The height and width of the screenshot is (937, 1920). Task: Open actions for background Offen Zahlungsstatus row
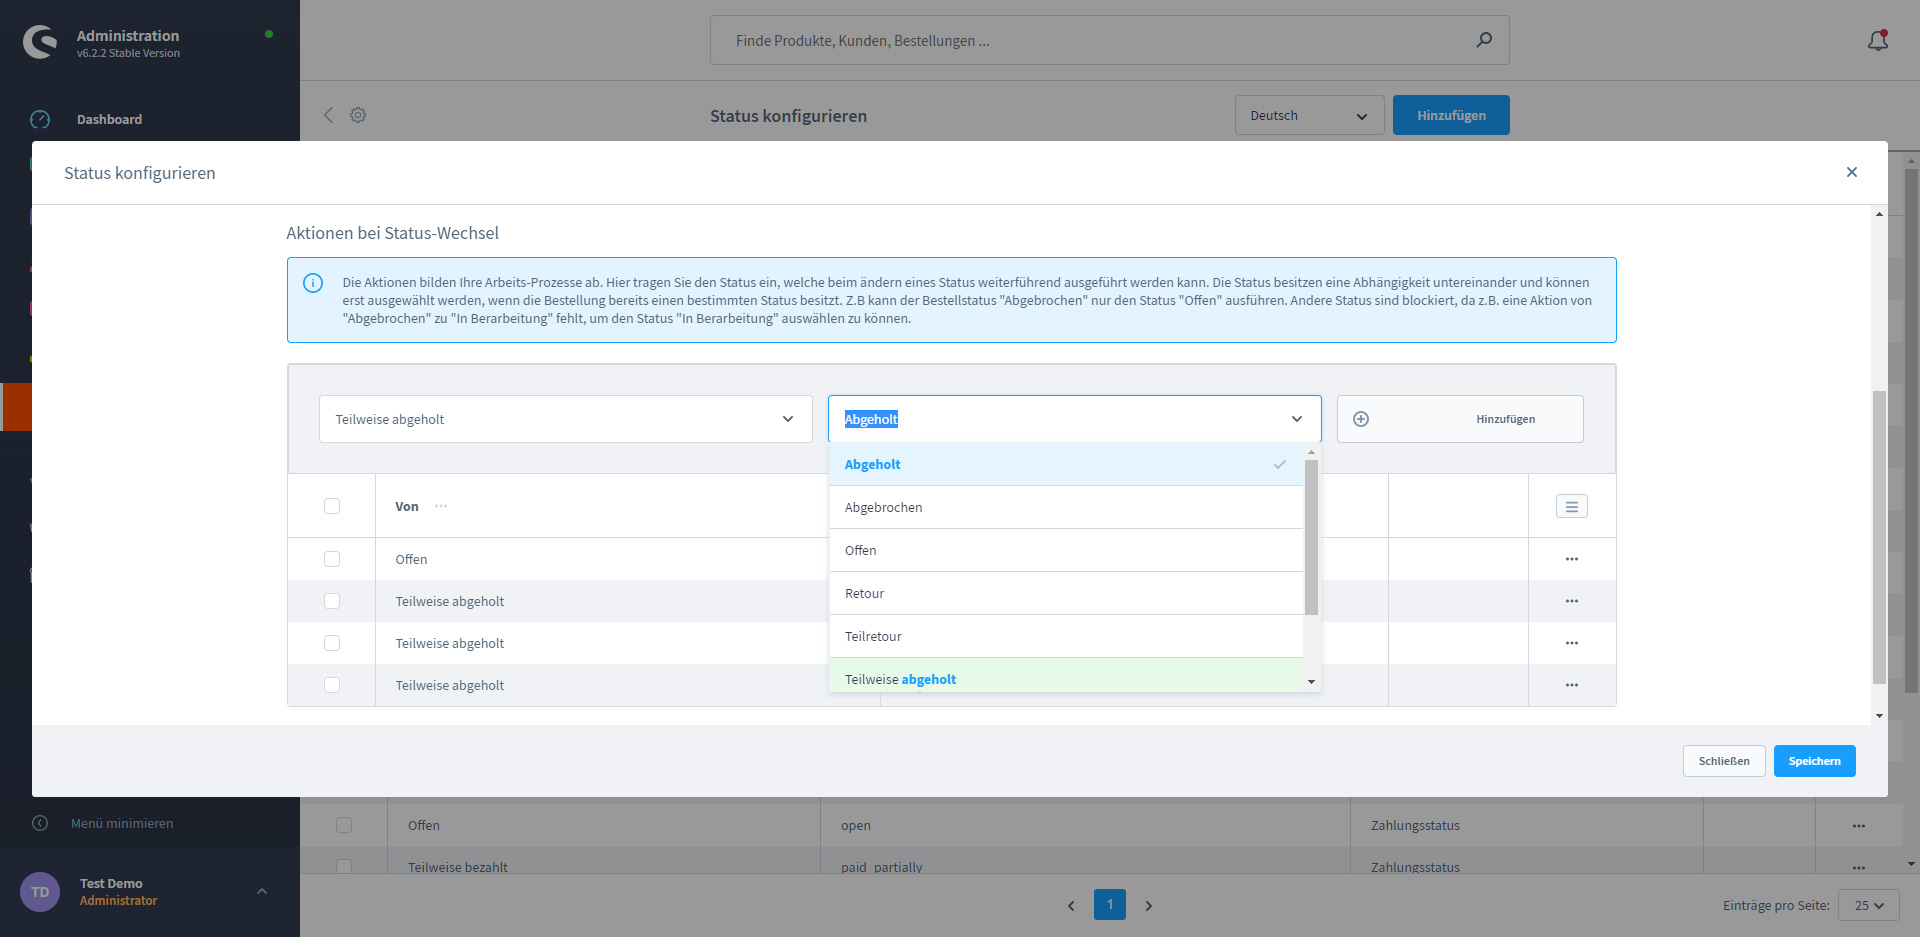tap(1859, 826)
